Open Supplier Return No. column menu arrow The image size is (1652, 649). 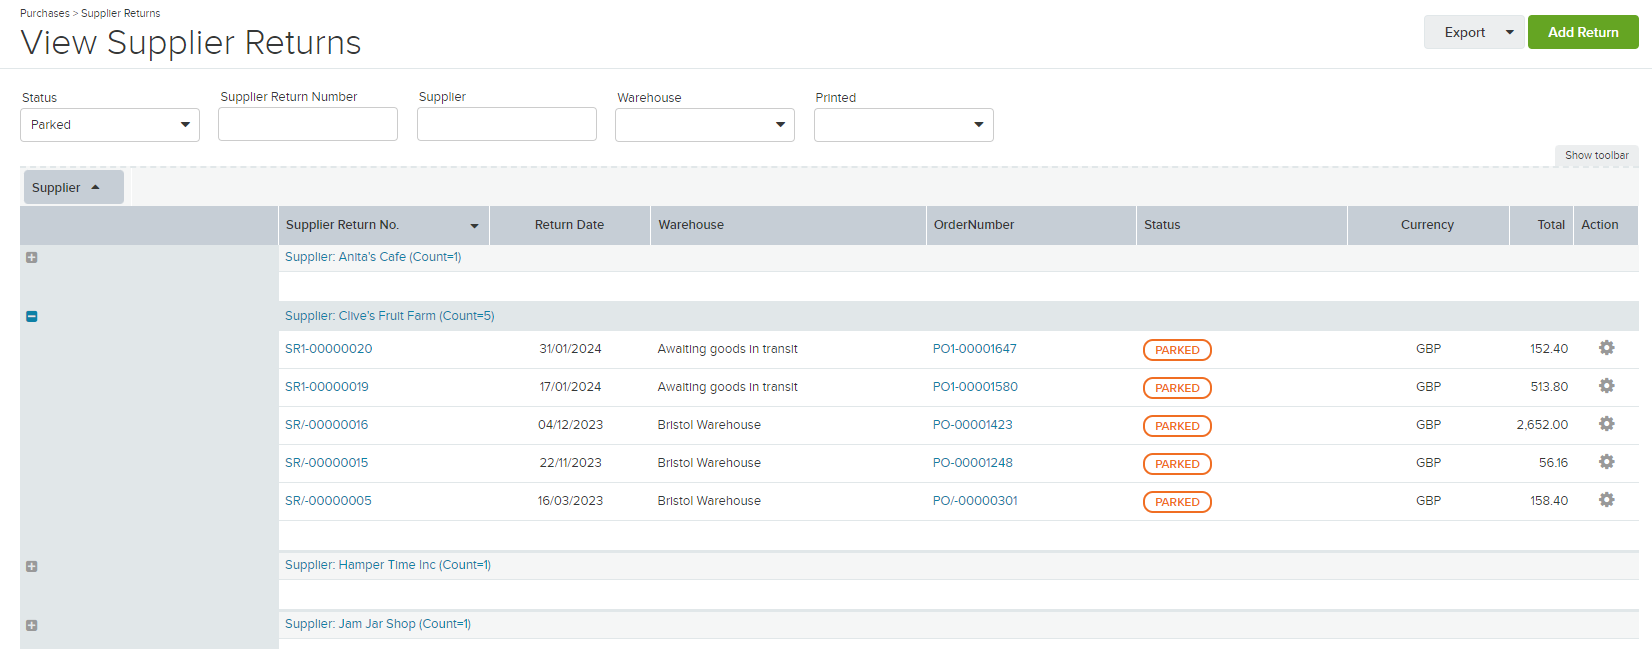(474, 226)
